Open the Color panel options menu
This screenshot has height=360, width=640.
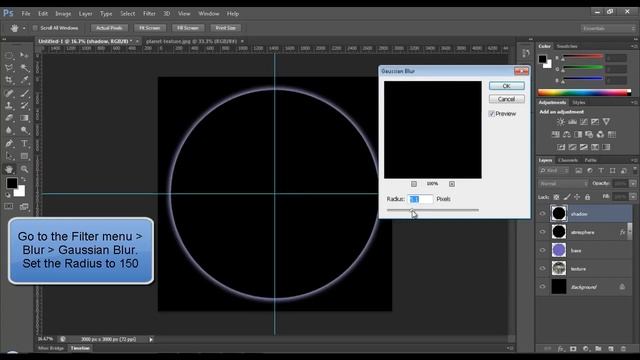pos(634,47)
